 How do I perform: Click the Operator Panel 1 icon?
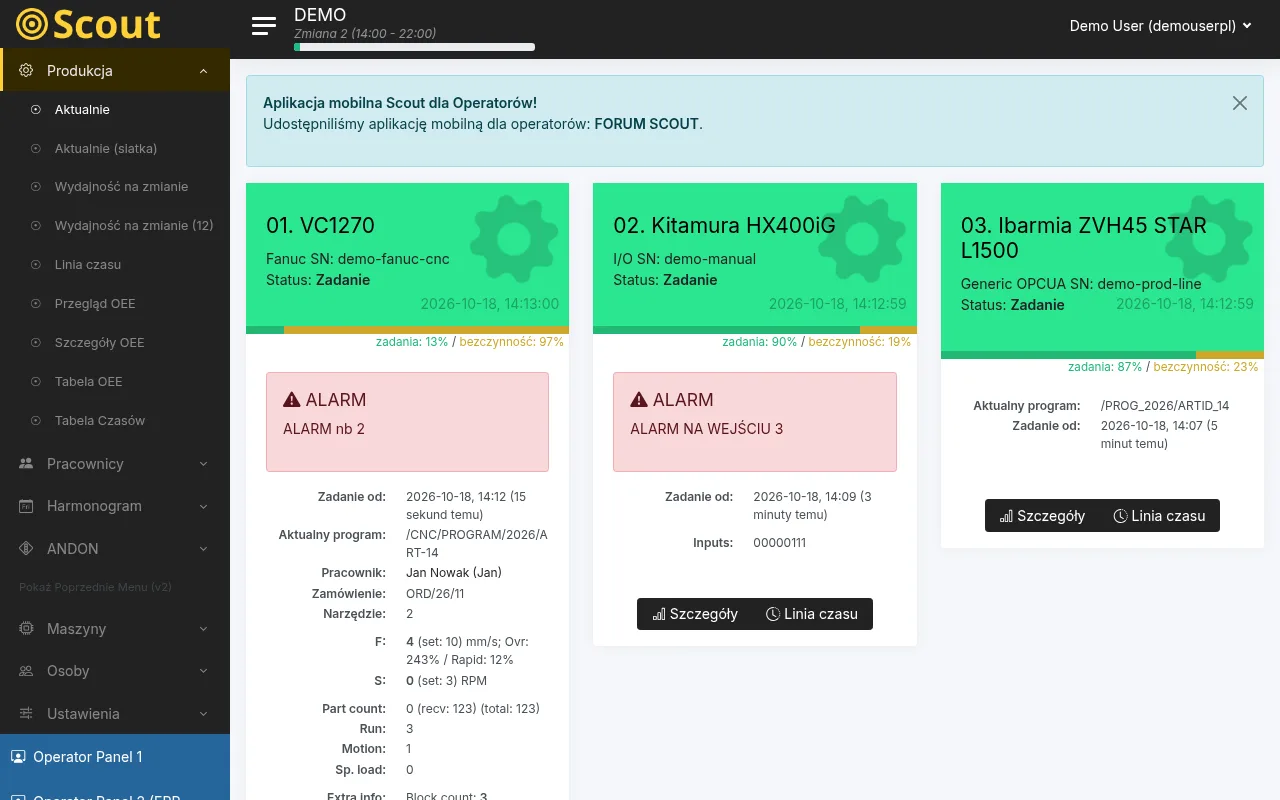(x=18, y=757)
